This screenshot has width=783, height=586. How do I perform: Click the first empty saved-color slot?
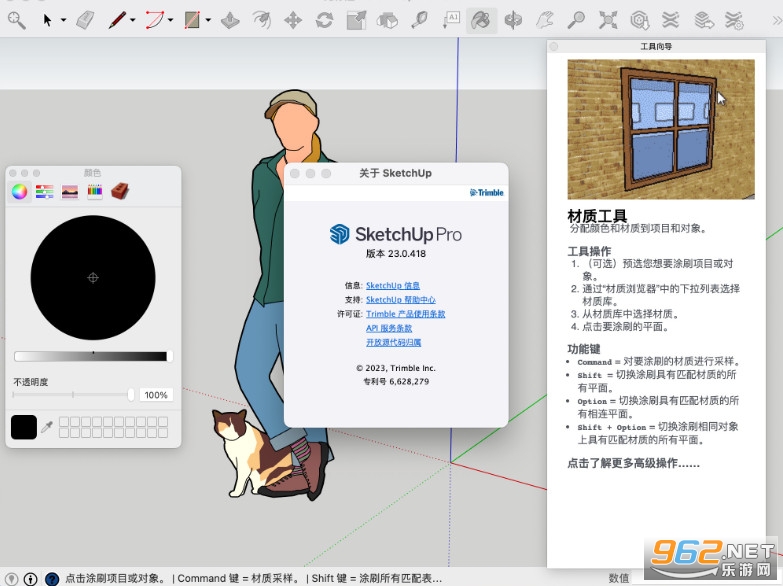(64, 422)
